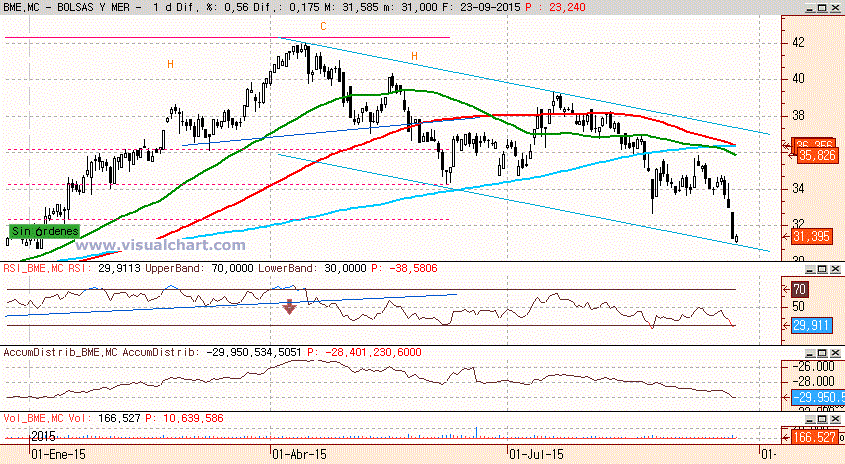Click the green 'Sin órdenes' label
The image size is (845, 464).
pos(45,231)
